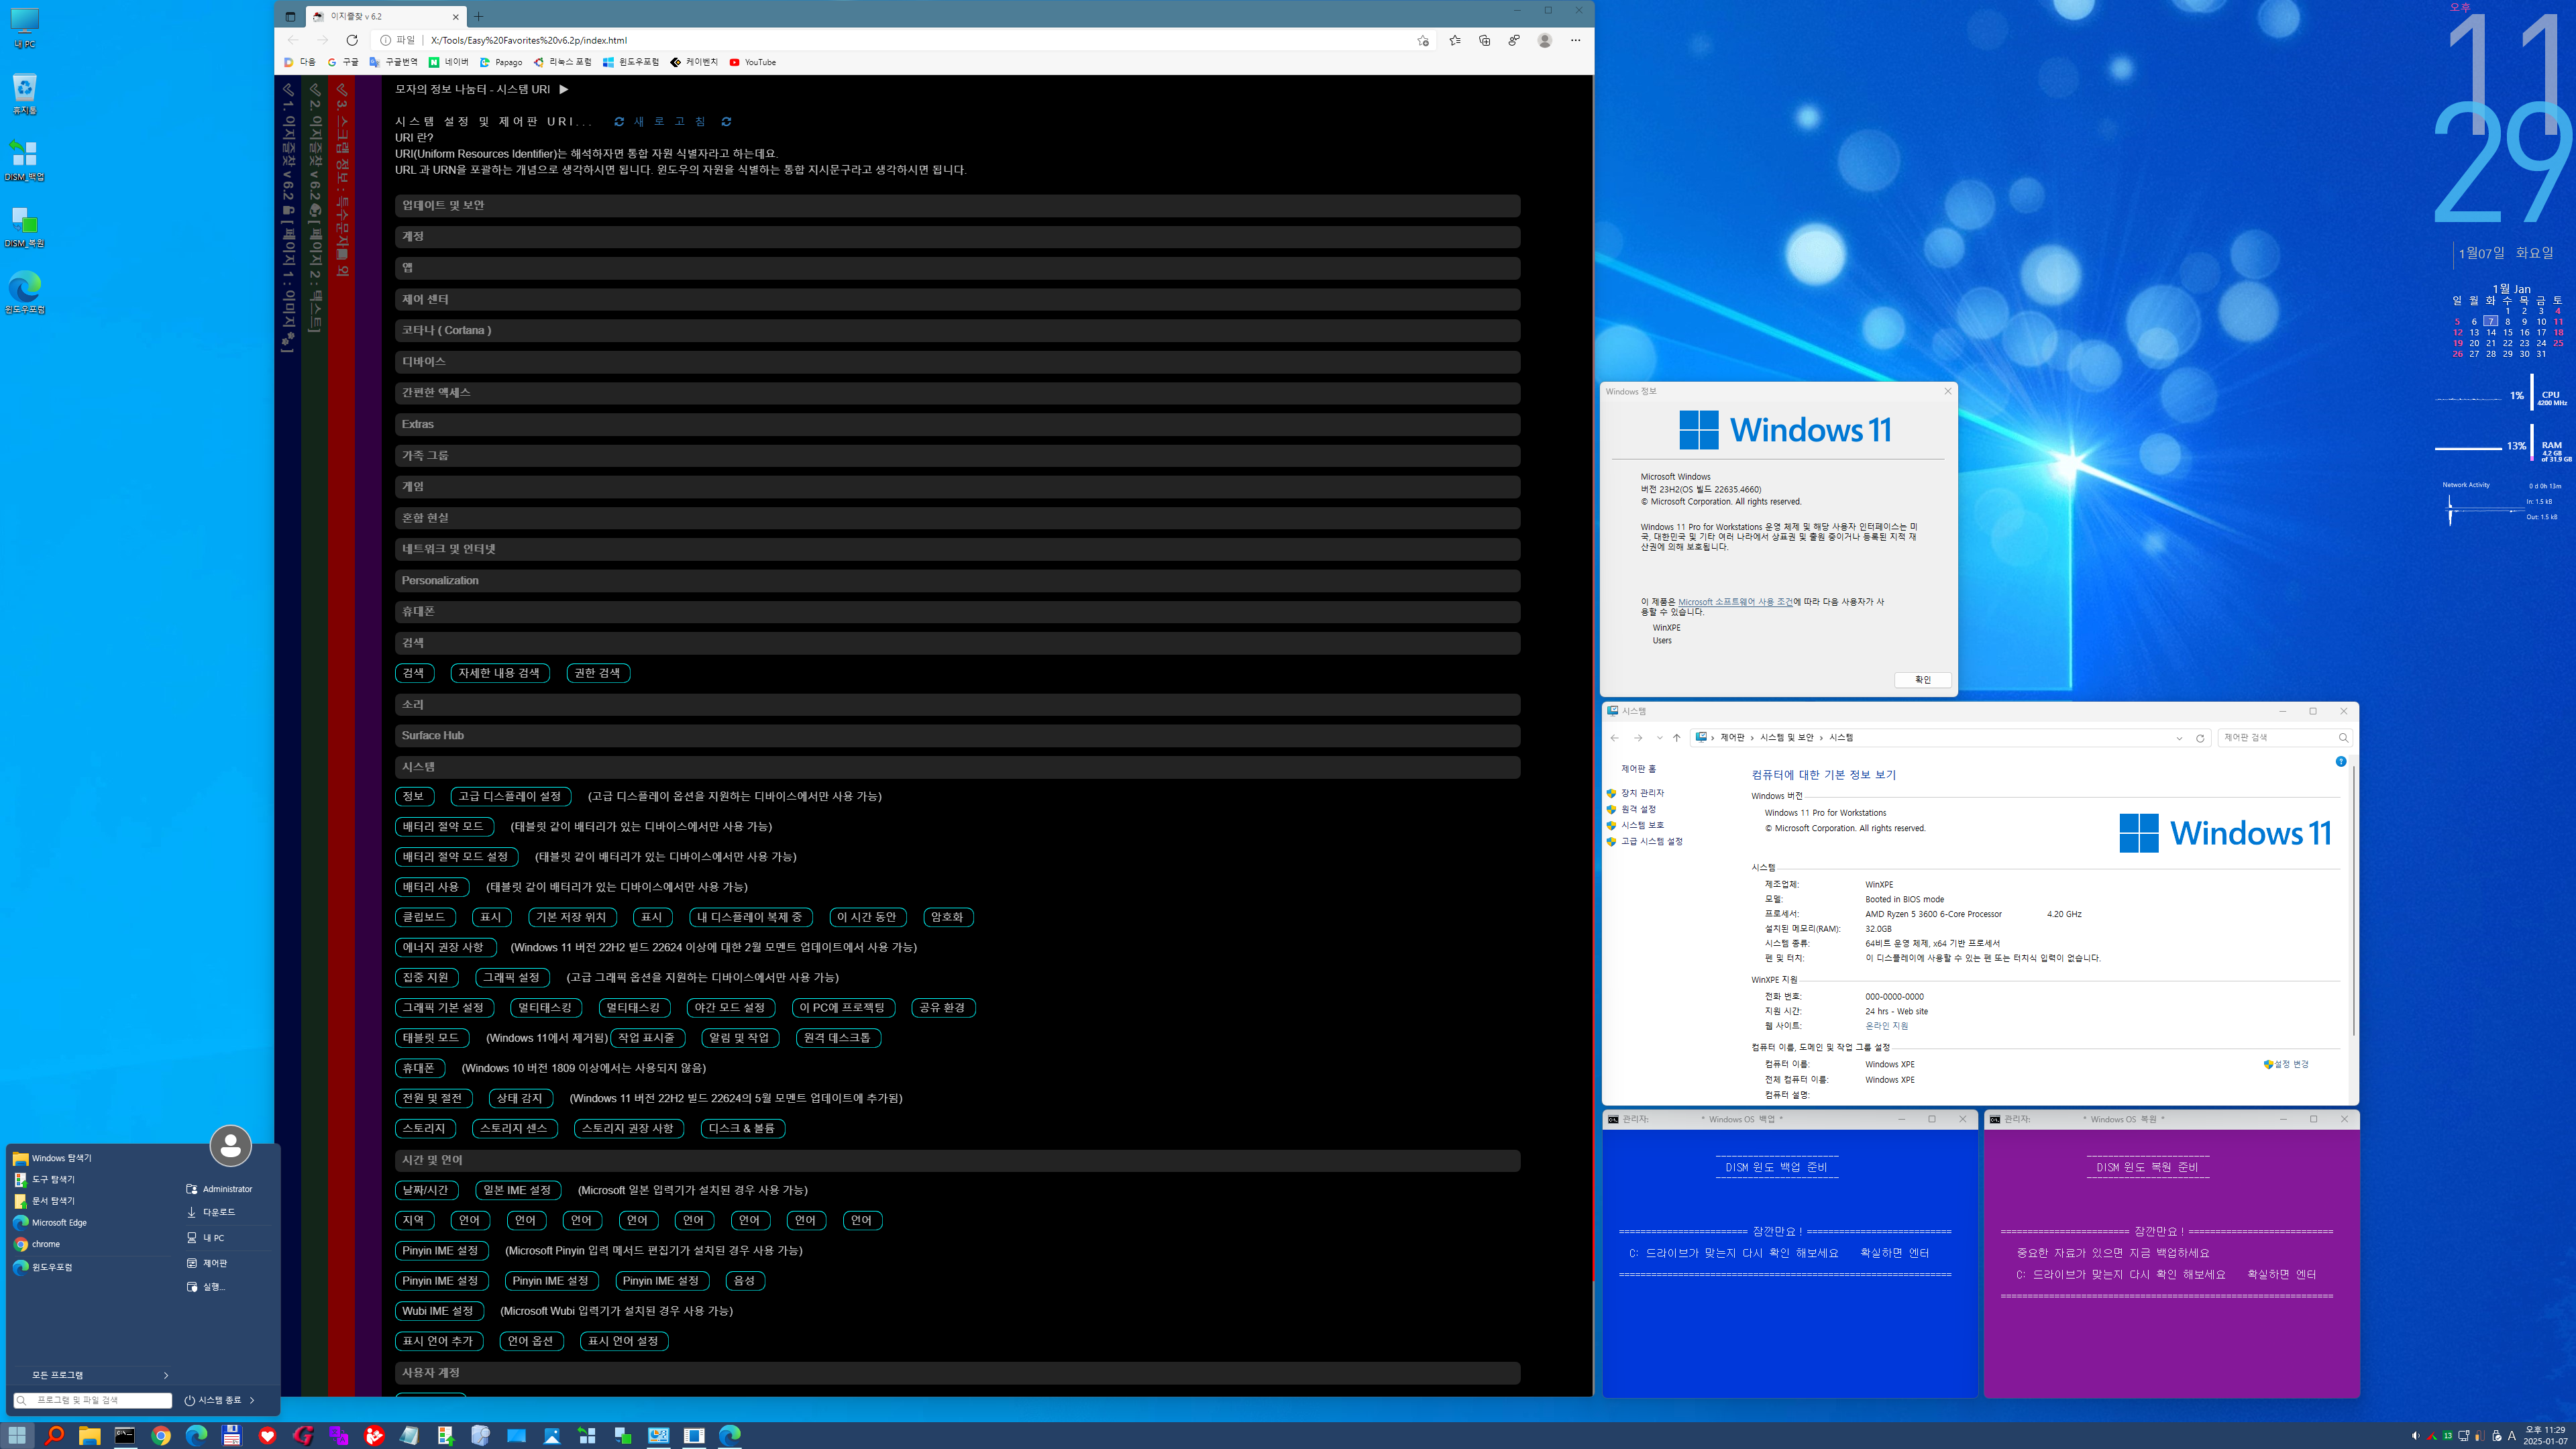
Task: Click refresh icon in 시스템 address bar
Action: (2200, 738)
